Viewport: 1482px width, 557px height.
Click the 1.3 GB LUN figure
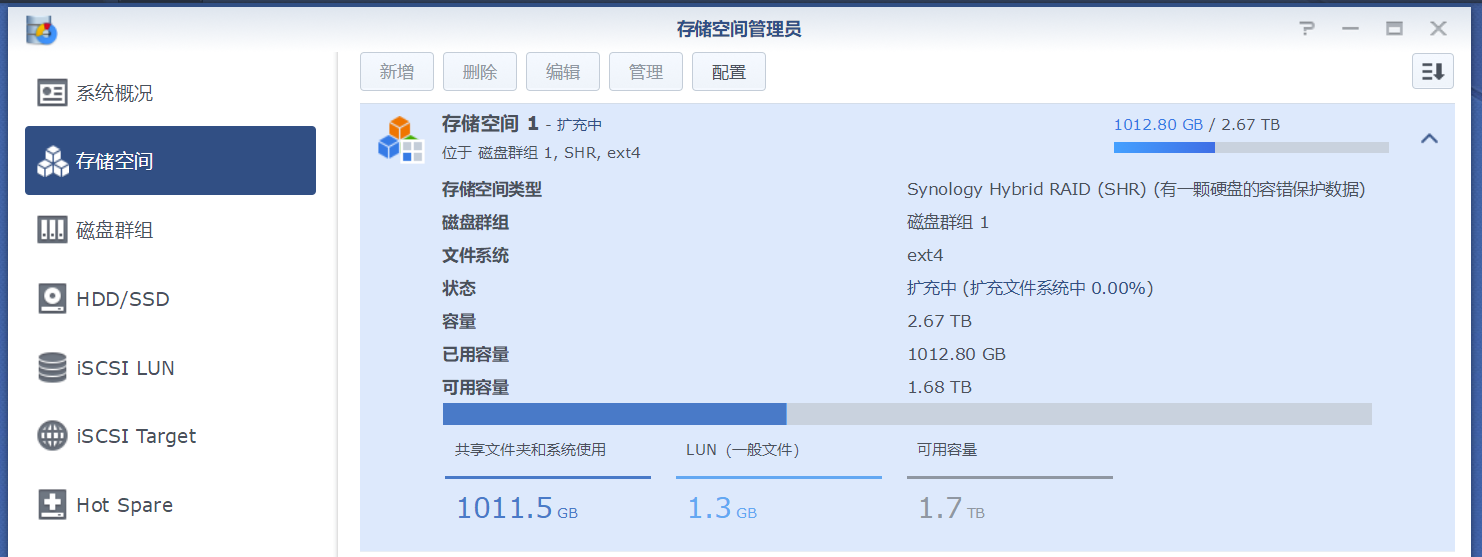click(722, 508)
